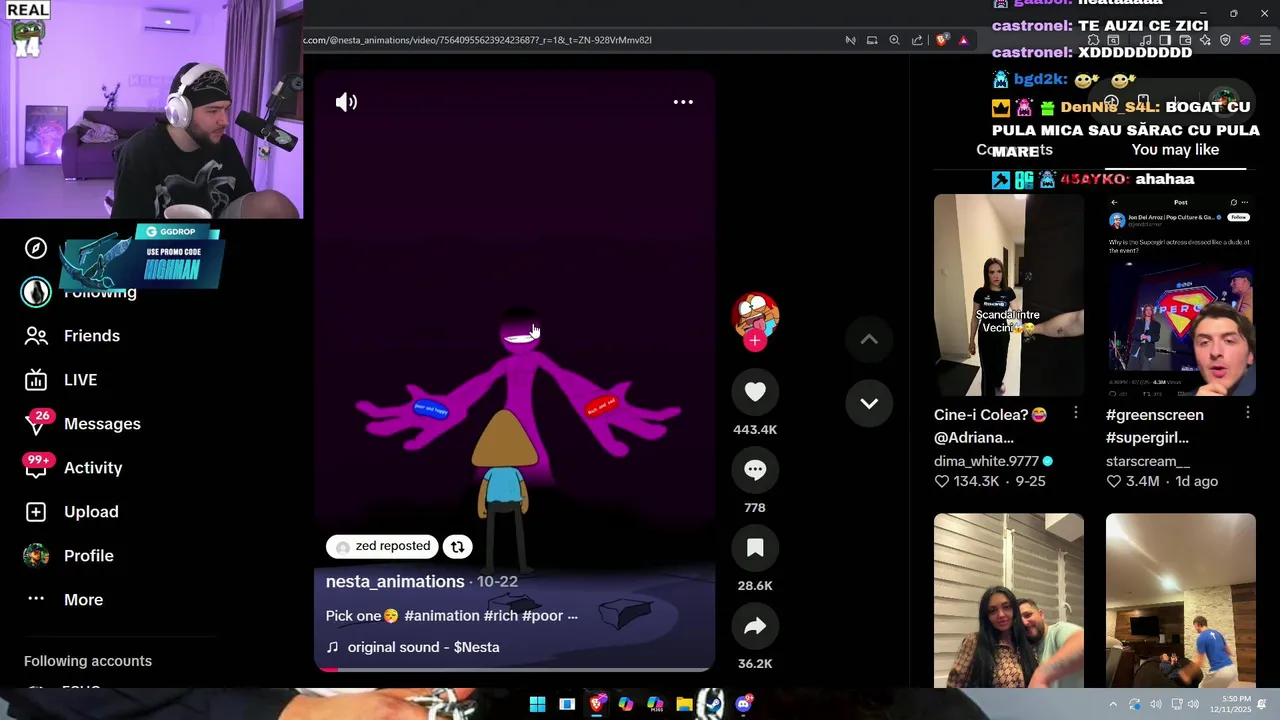Open the Copilot icon in the taskbar
The image size is (1280, 720).
[x=626, y=704]
